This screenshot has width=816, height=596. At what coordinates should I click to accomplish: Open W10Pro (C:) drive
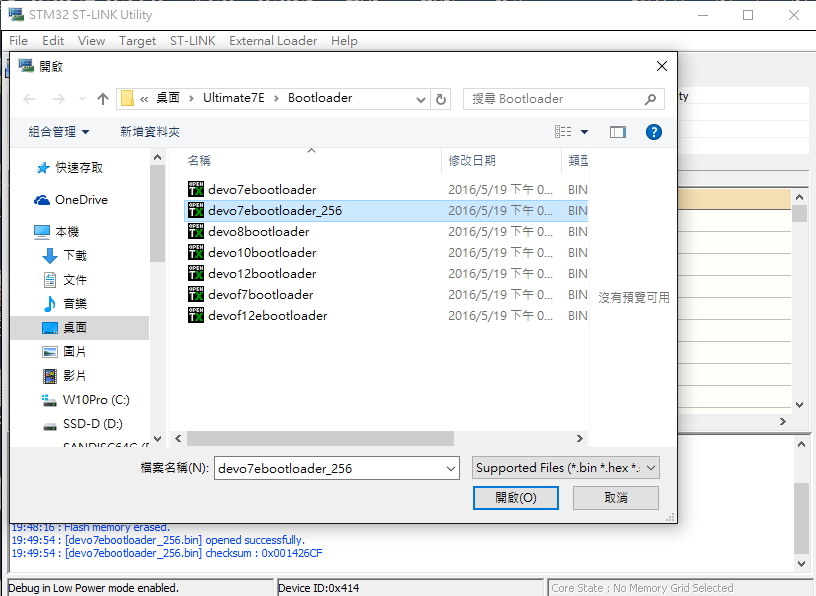[x=85, y=400]
